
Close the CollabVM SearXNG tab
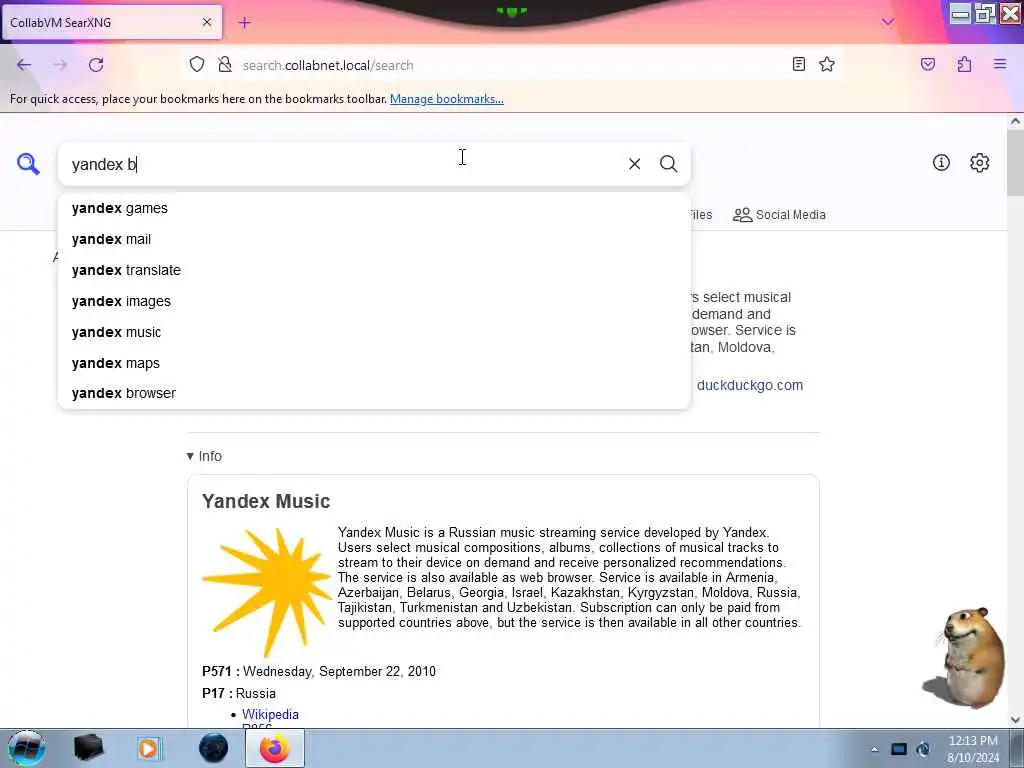(x=207, y=22)
